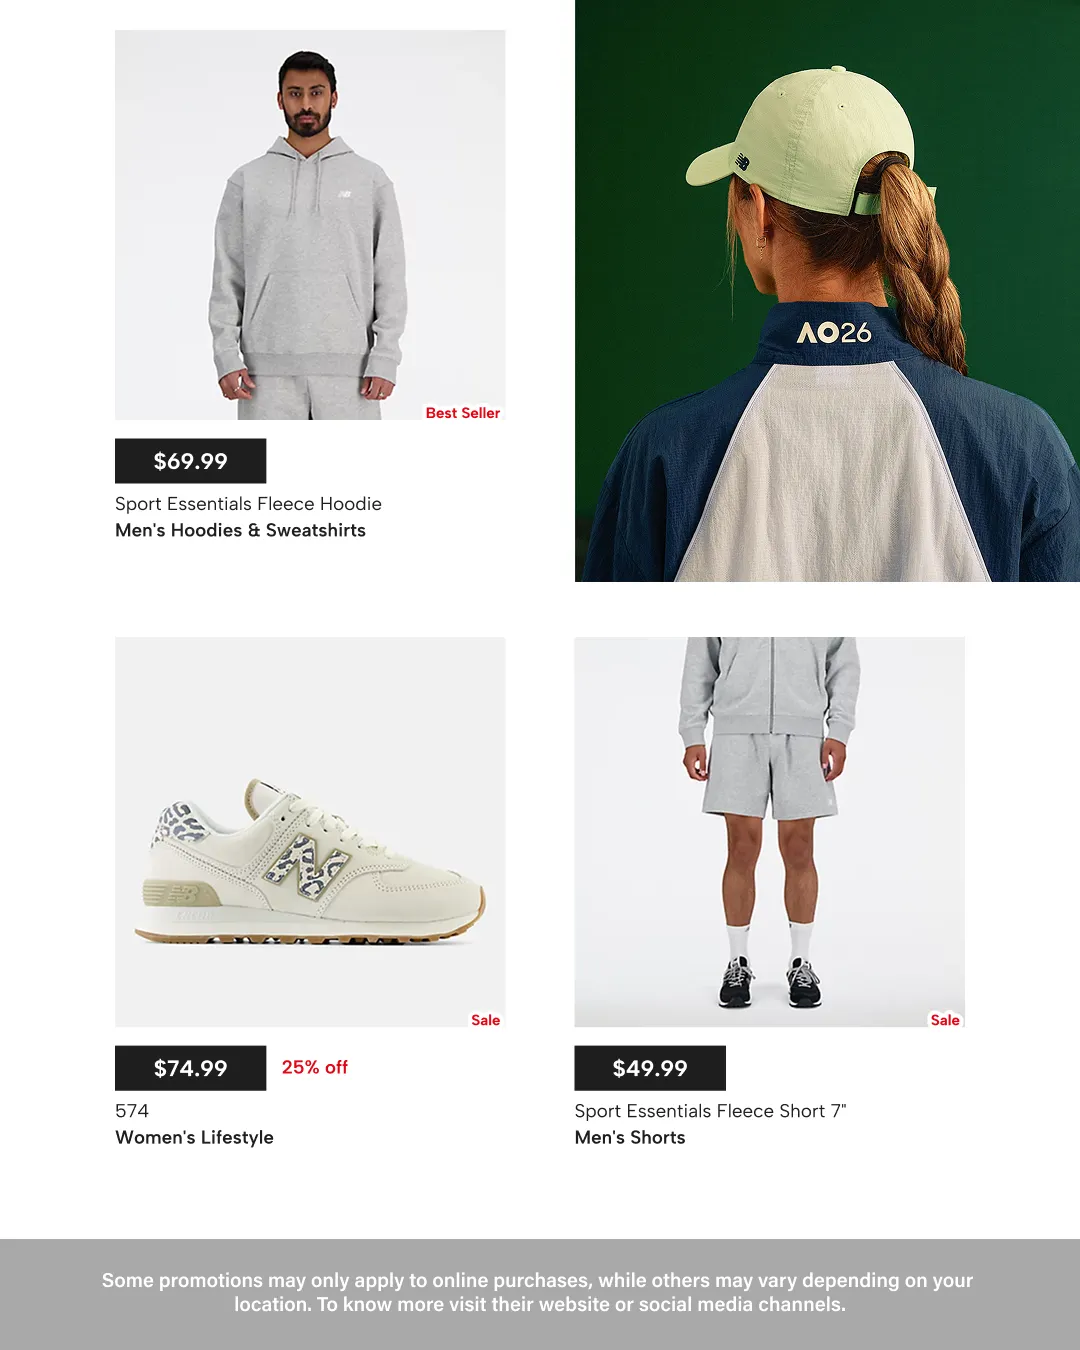The width and height of the screenshot is (1080, 1350).
Task: Open the grey fleece shorts product image
Action: tap(770, 832)
